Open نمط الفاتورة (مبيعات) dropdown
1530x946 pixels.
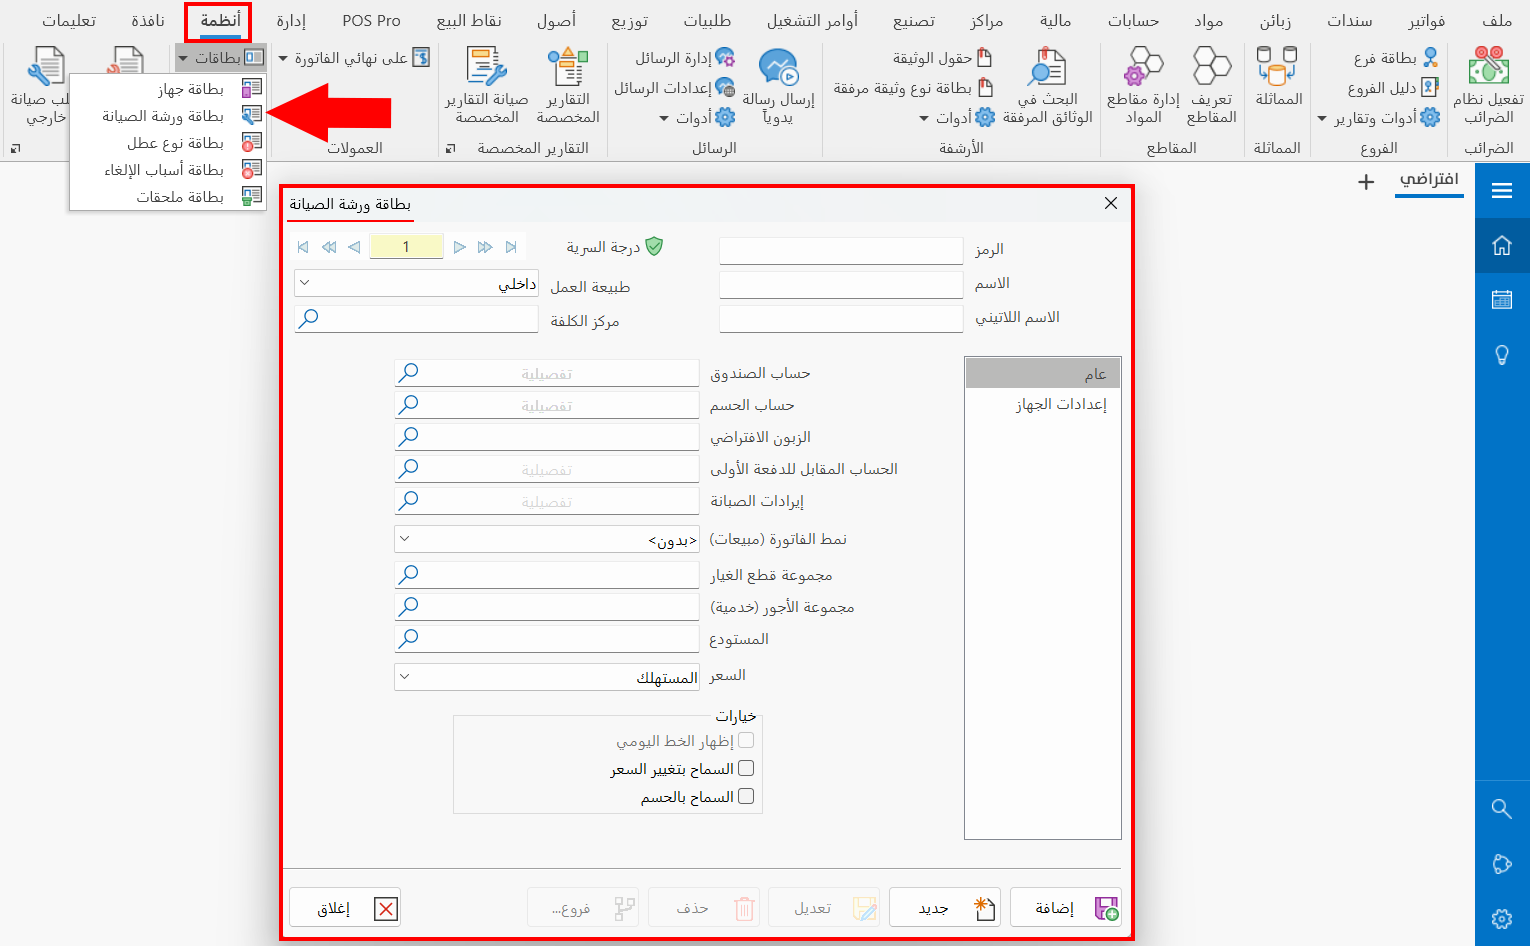pos(546,539)
